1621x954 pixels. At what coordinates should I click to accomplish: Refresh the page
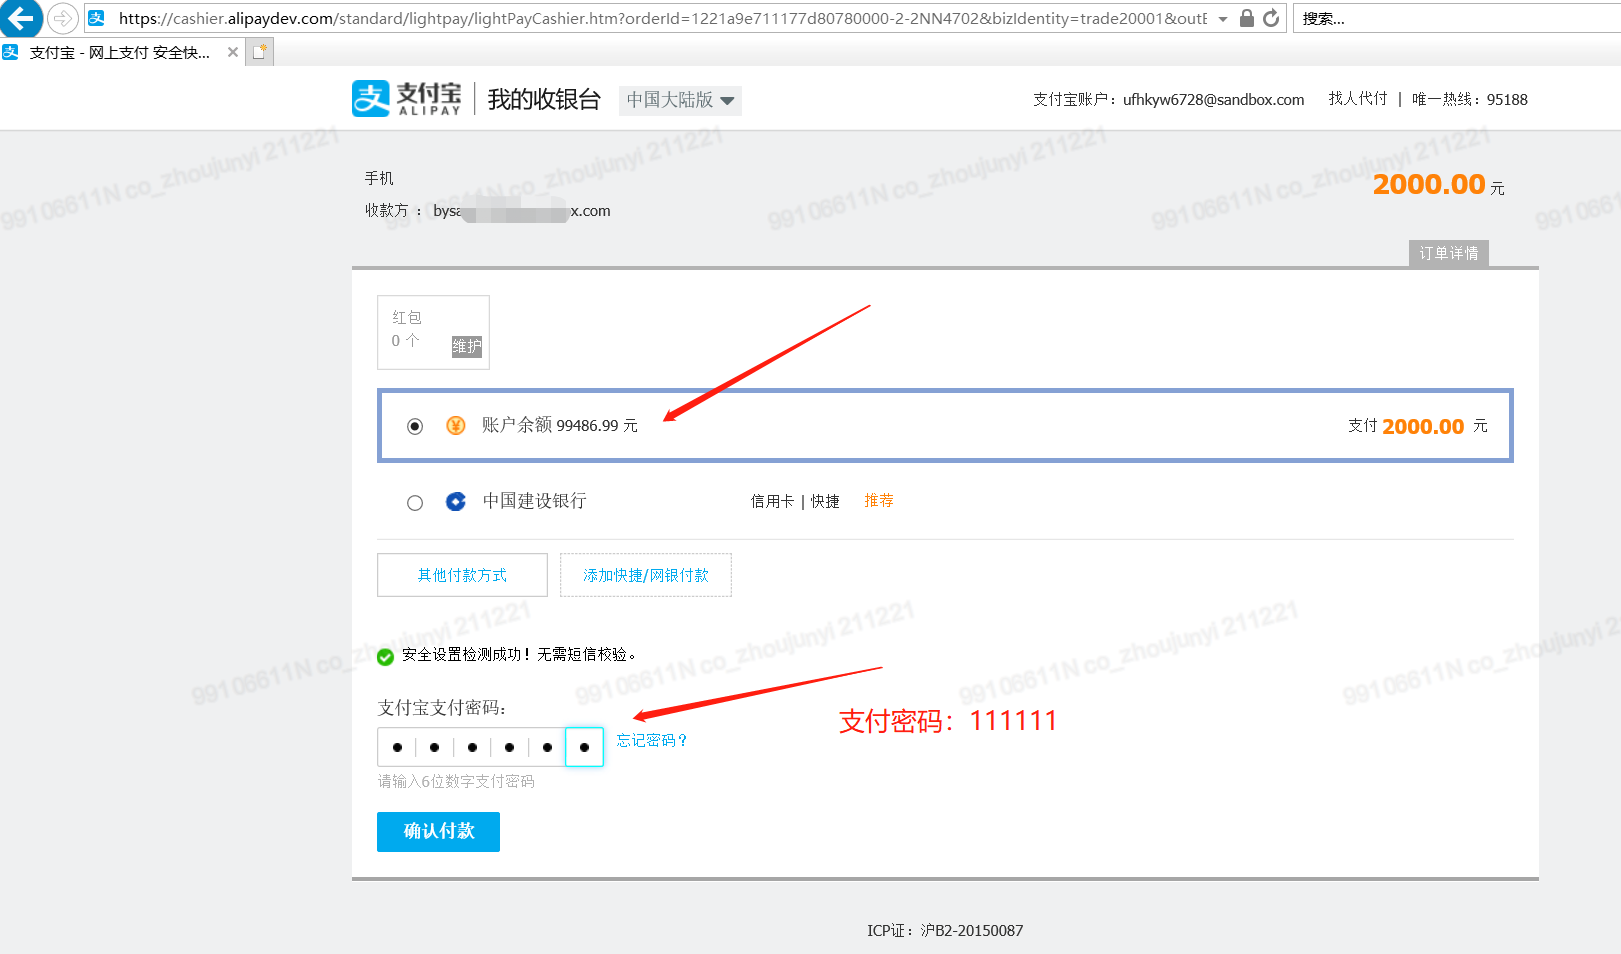click(x=1271, y=18)
